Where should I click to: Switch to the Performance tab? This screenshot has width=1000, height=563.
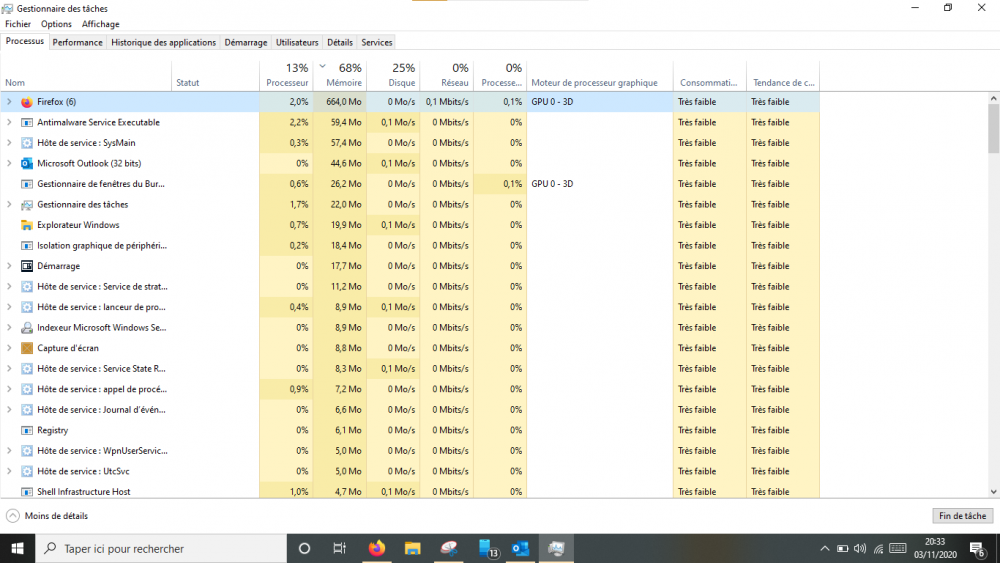(77, 42)
